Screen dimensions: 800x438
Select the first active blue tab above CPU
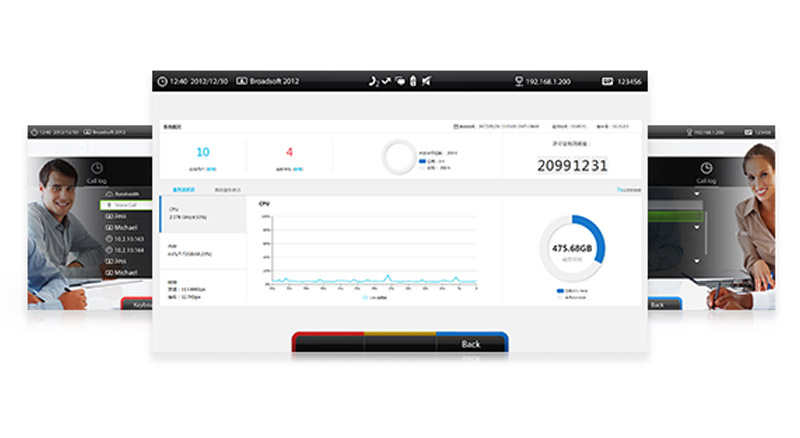183,189
